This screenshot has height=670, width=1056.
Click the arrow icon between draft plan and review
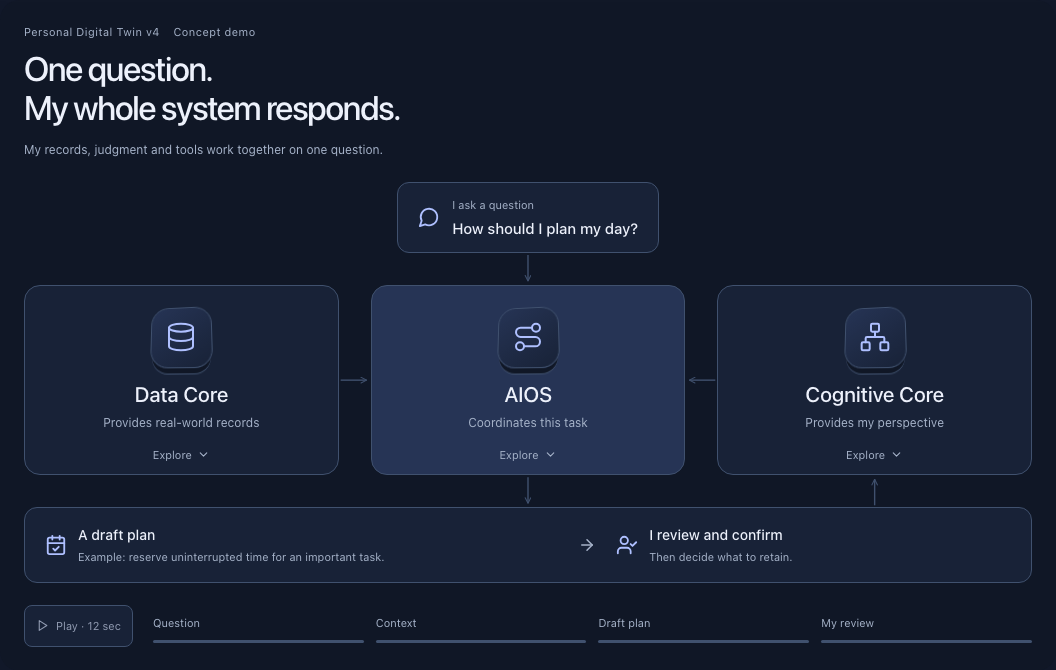pyautogui.click(x=587, y=545)
